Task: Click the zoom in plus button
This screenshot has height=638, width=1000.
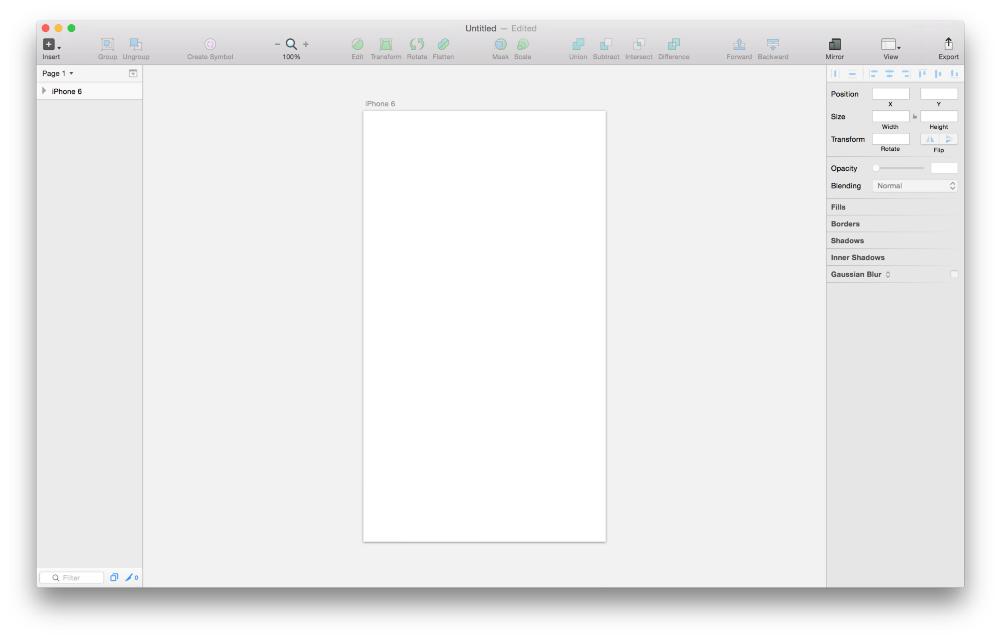Action: [x=306, y=44]
